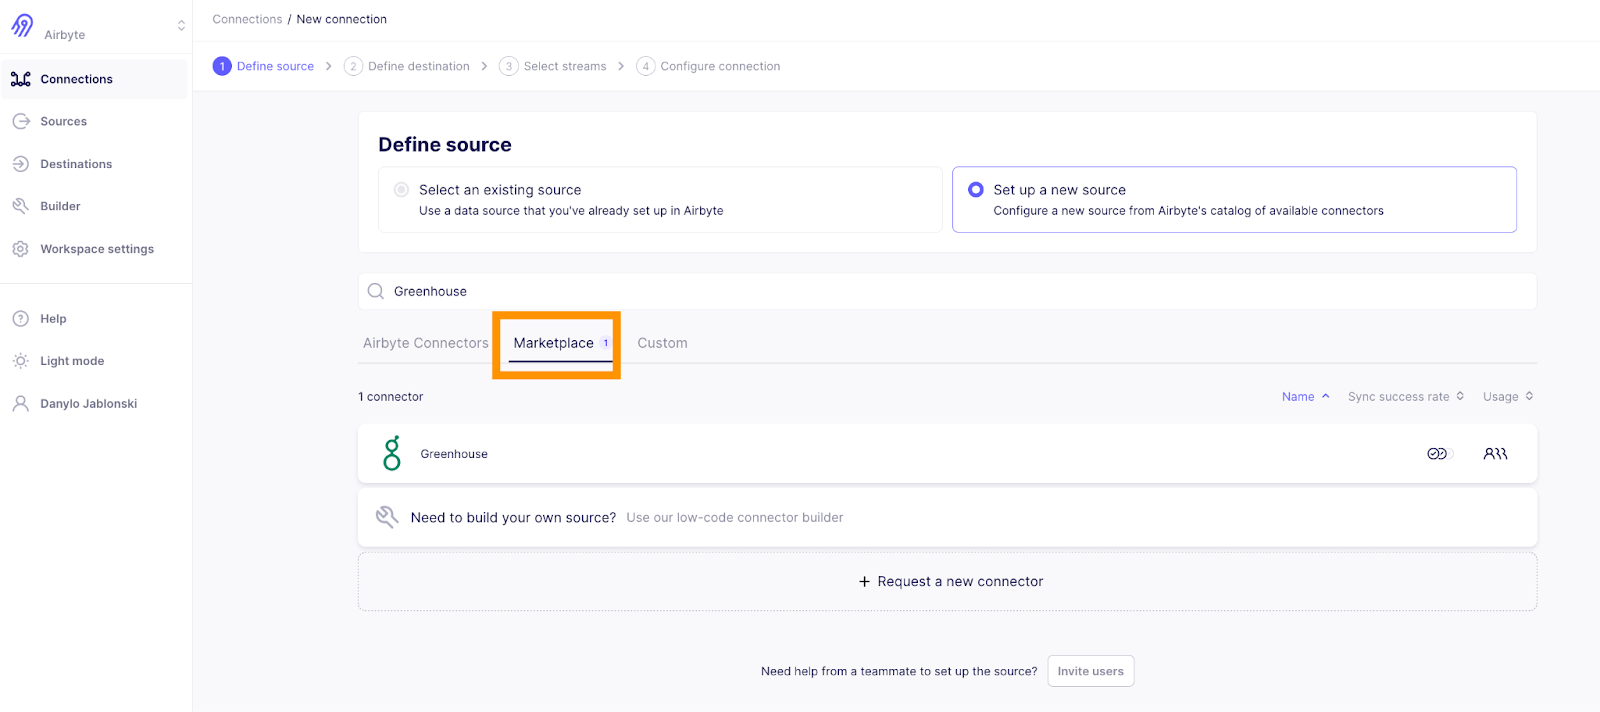Go to Destinations in the sidebar
Image resolution: width=1600 pixels, height=712 pixels.
(76, 164)
